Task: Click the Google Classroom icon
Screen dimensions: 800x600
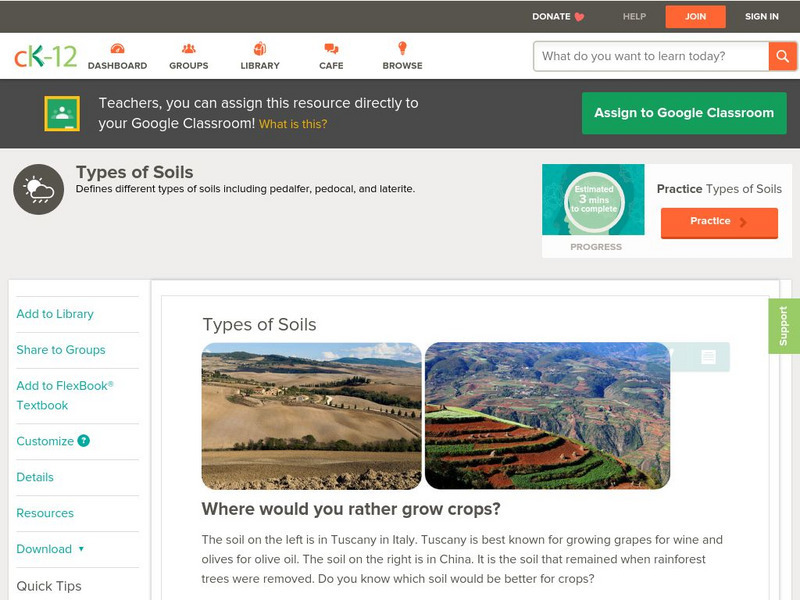Action: pos(62,114)
